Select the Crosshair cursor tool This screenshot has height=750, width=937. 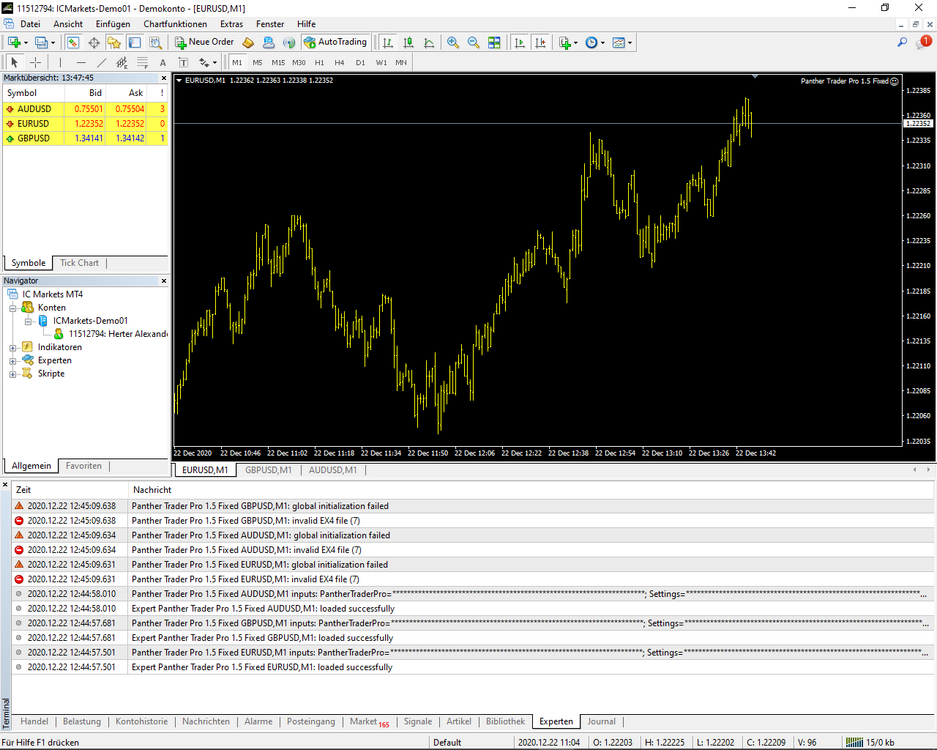(35, 62)
